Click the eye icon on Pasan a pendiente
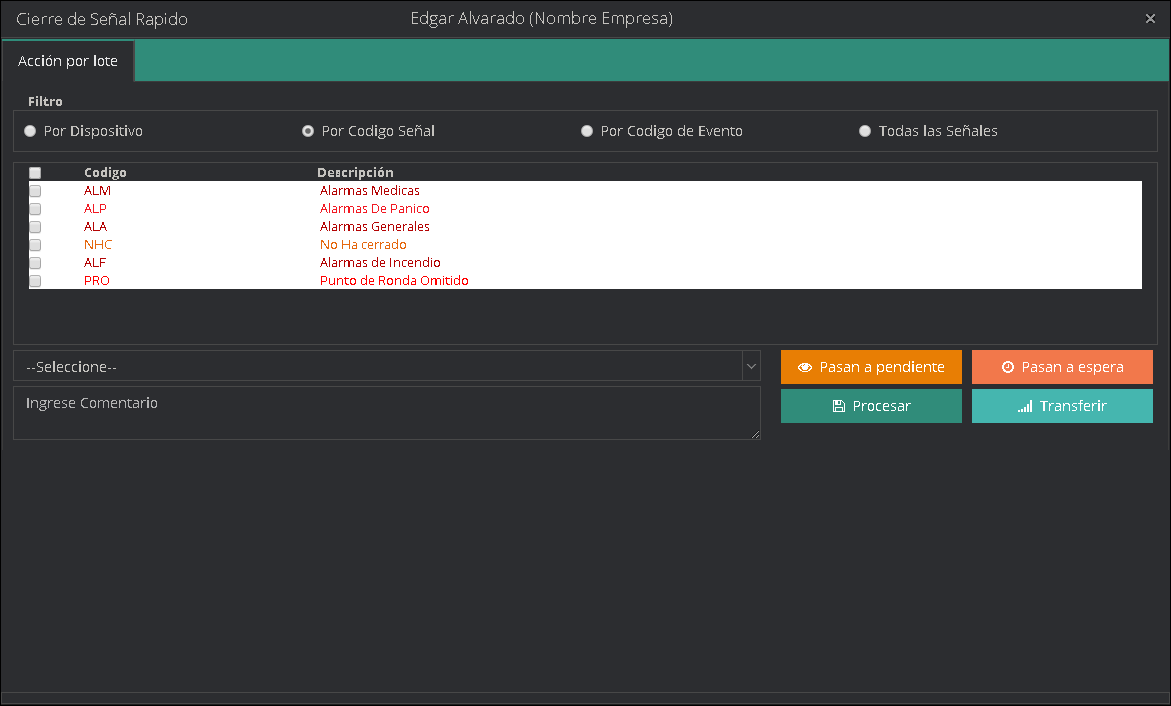 [x=804, y=367]
